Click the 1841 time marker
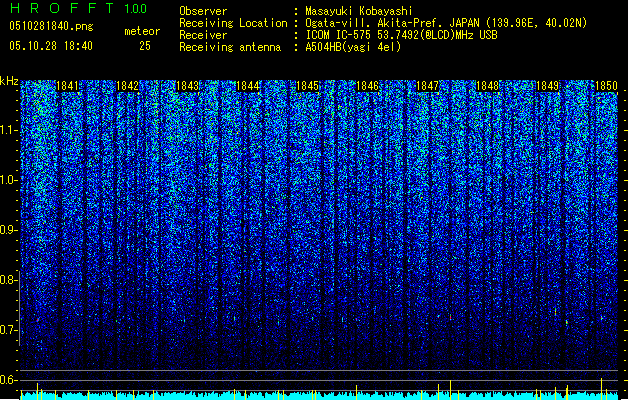This screenshot has height=400, width=629. (67, 86)
